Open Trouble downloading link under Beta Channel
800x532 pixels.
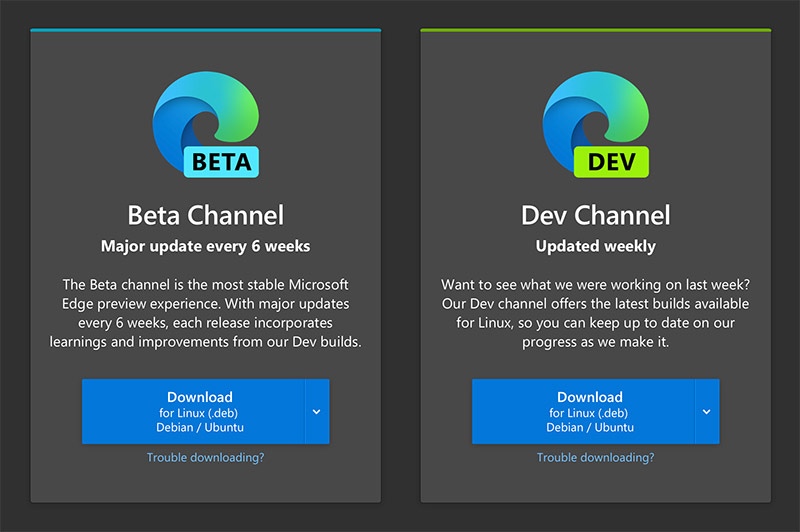[x=206, y=458]
